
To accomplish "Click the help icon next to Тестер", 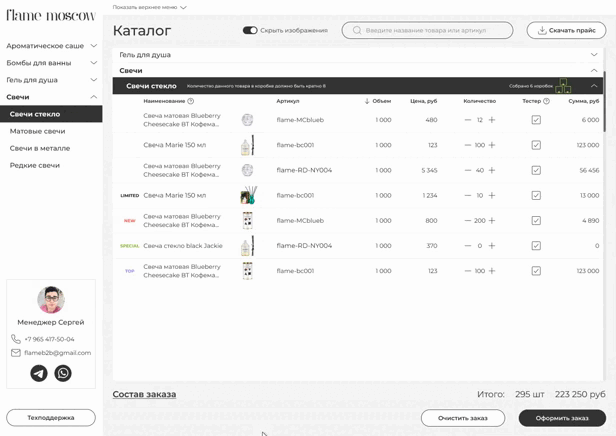I will coord(546,101).
